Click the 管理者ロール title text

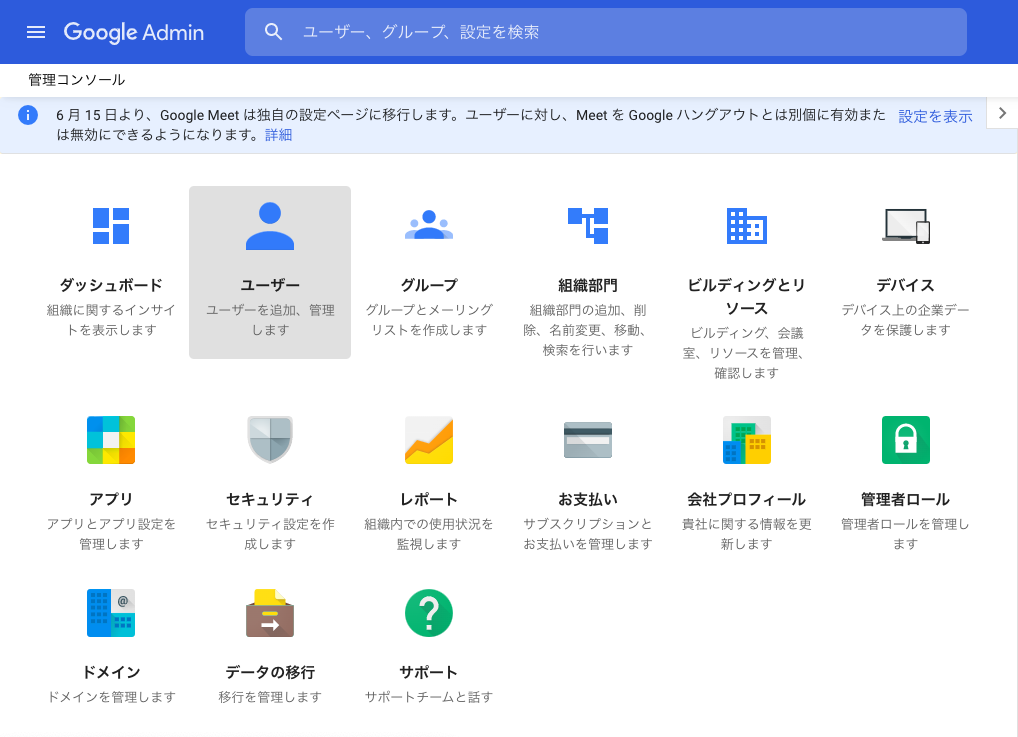point(906,499)
